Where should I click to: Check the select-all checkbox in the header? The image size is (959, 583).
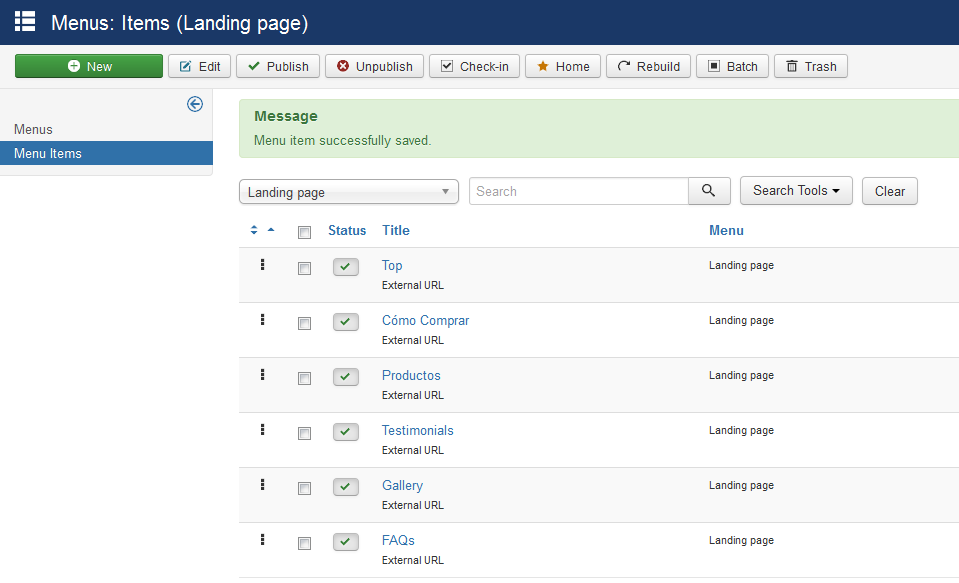304,230
